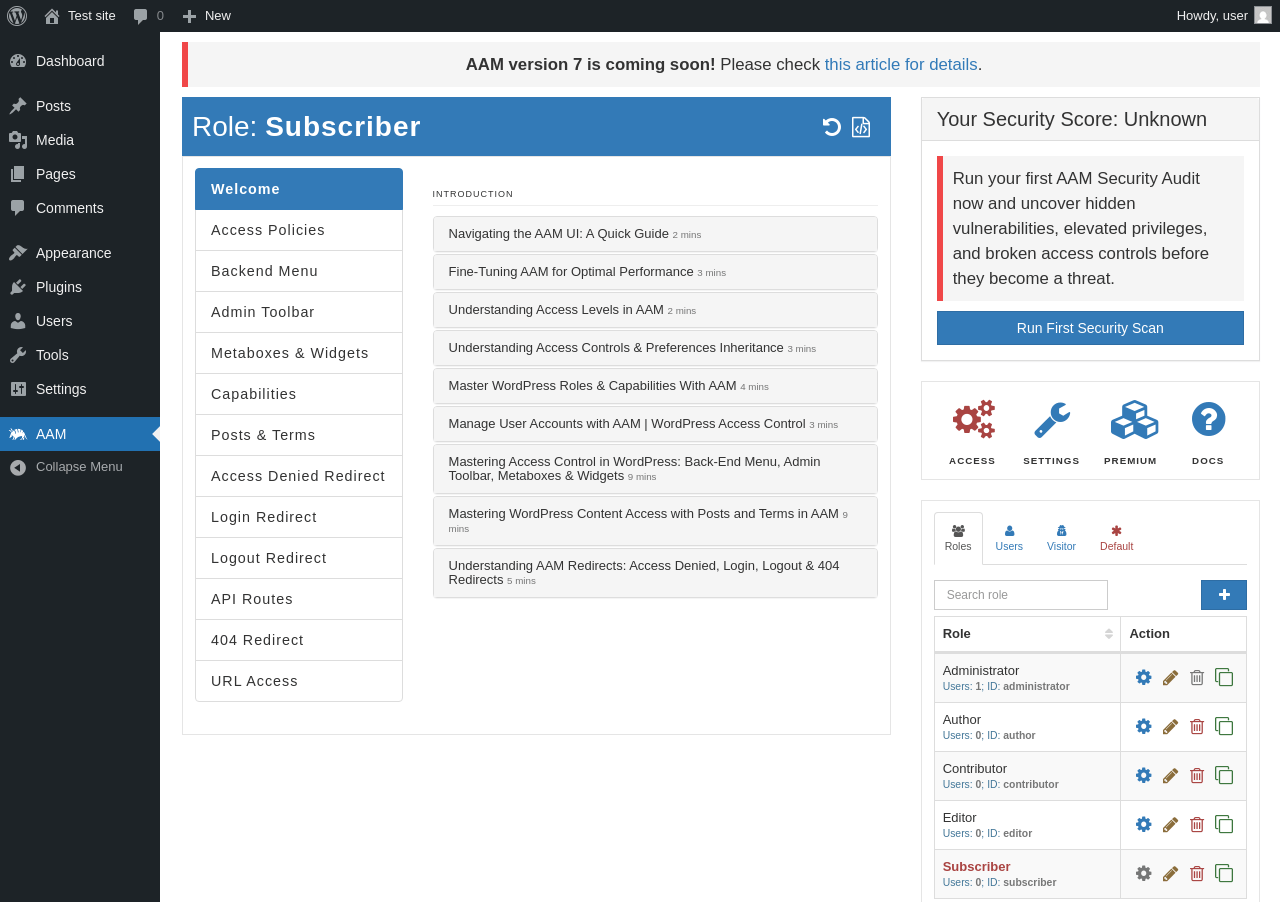1280x902 pixels.
Task: Click New in the admin bar
Action: coord(206,16)
